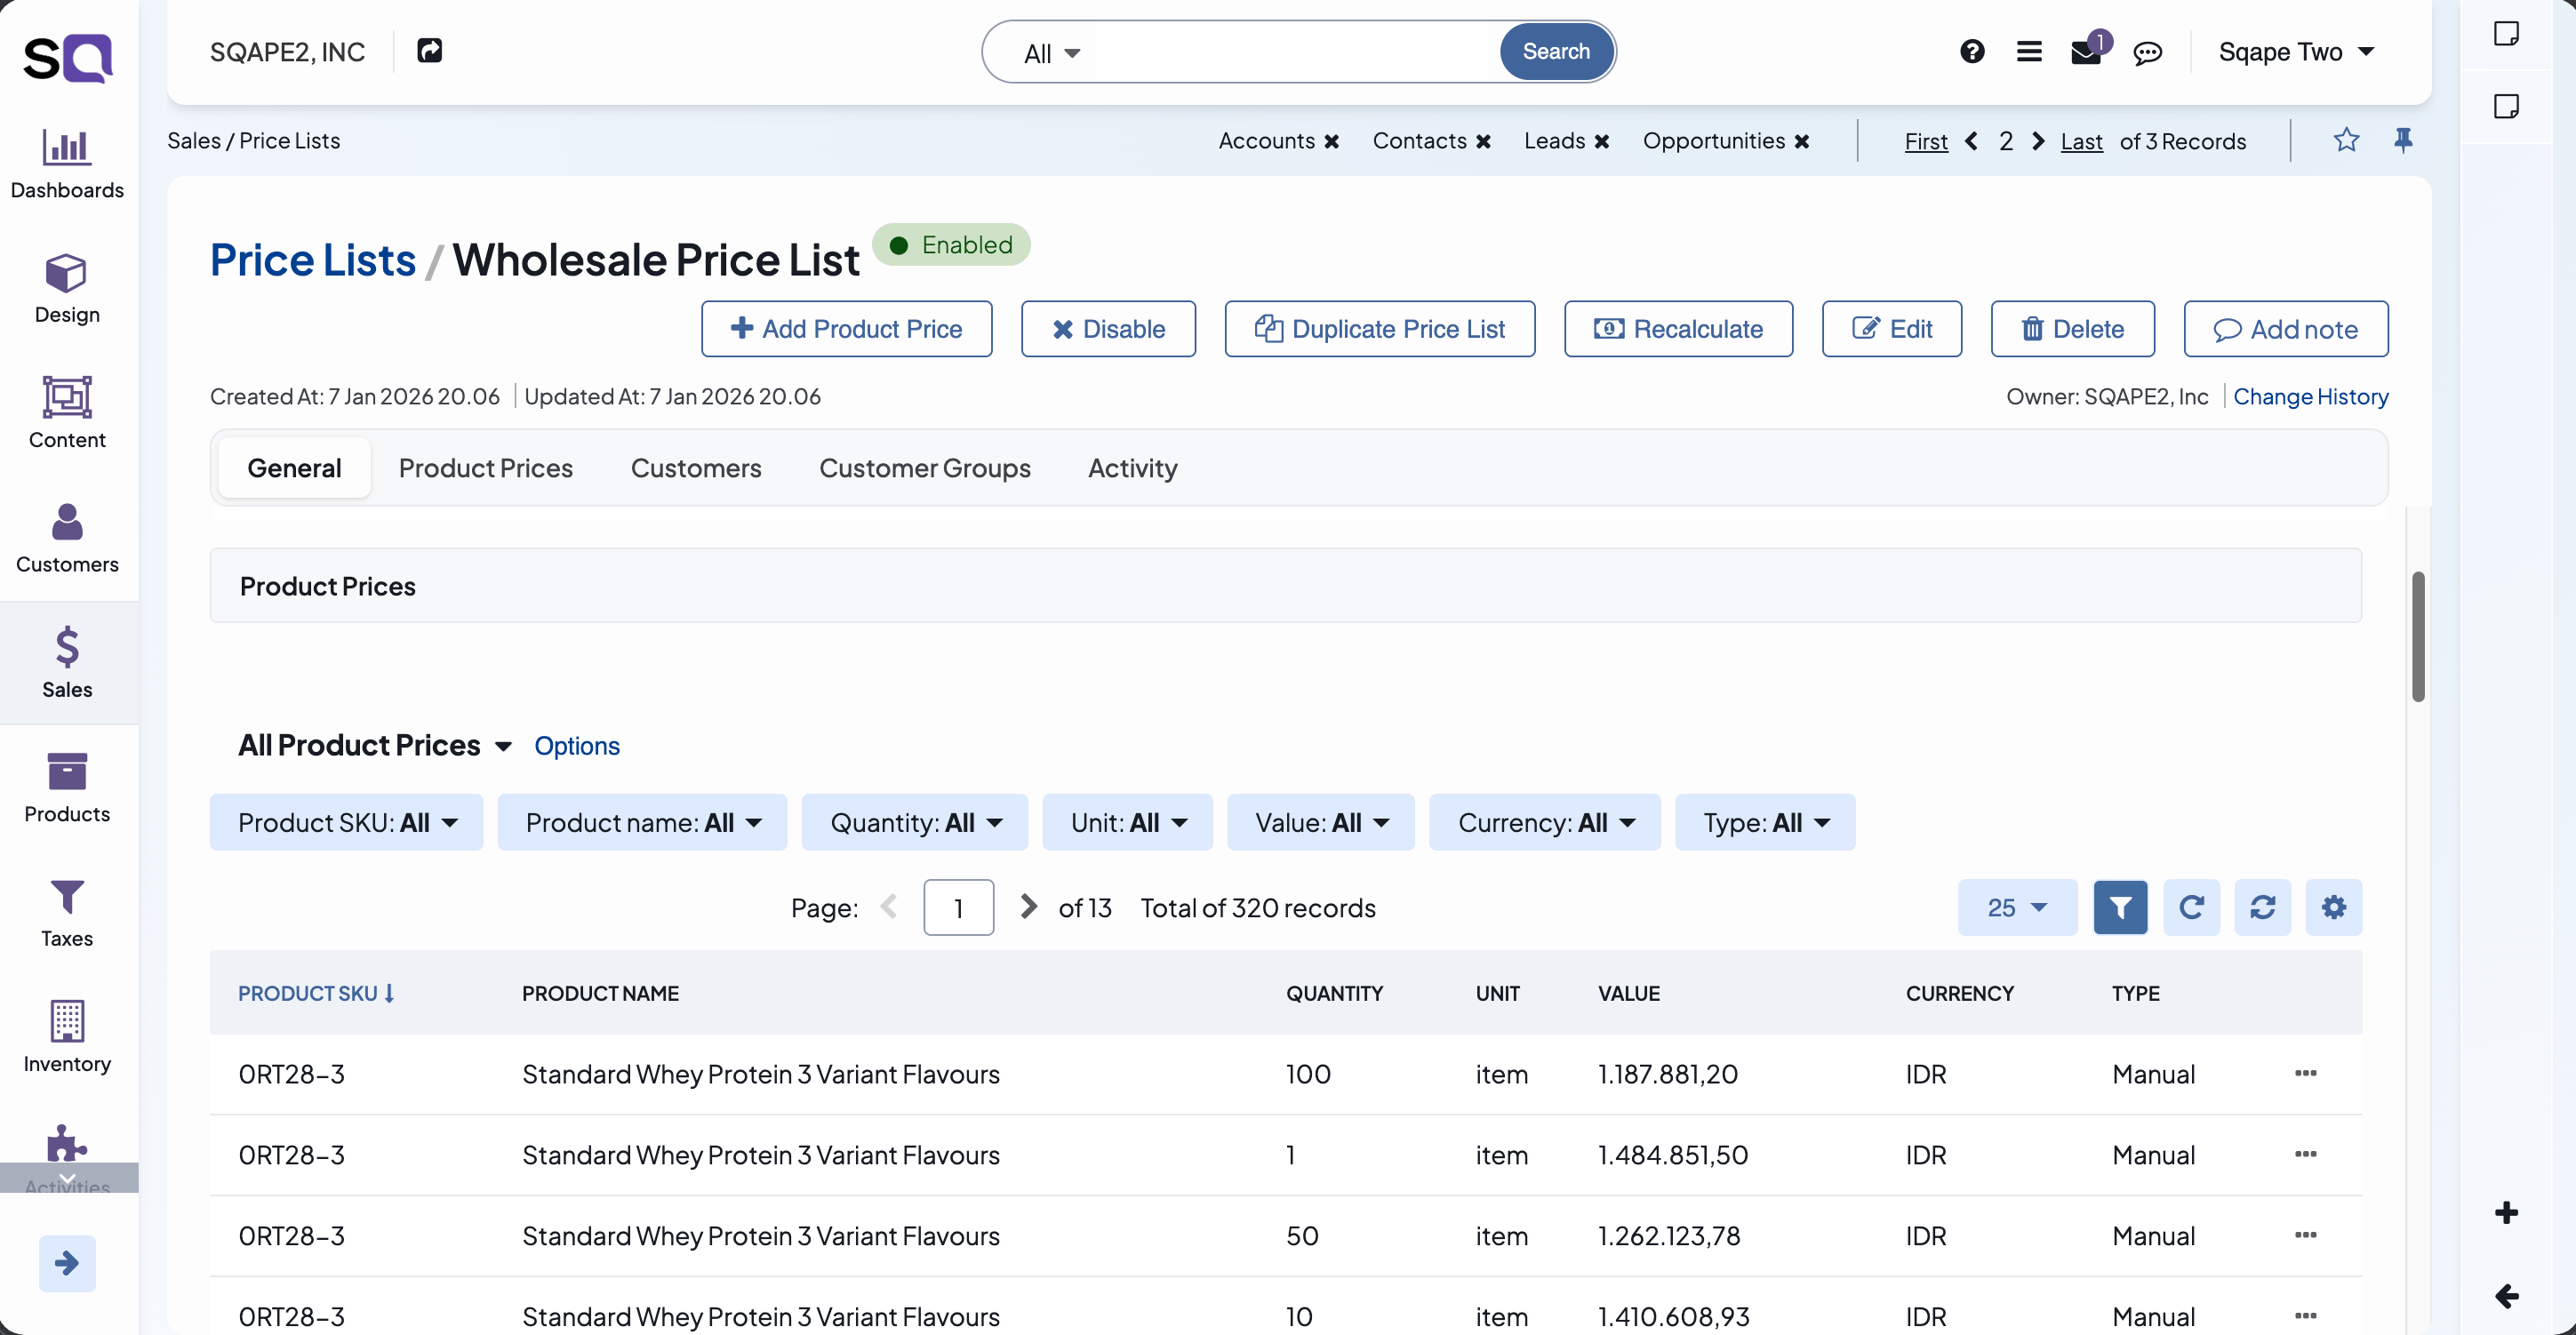View the Change History link
2576x1335 pixels.
tap(2311, 396)
